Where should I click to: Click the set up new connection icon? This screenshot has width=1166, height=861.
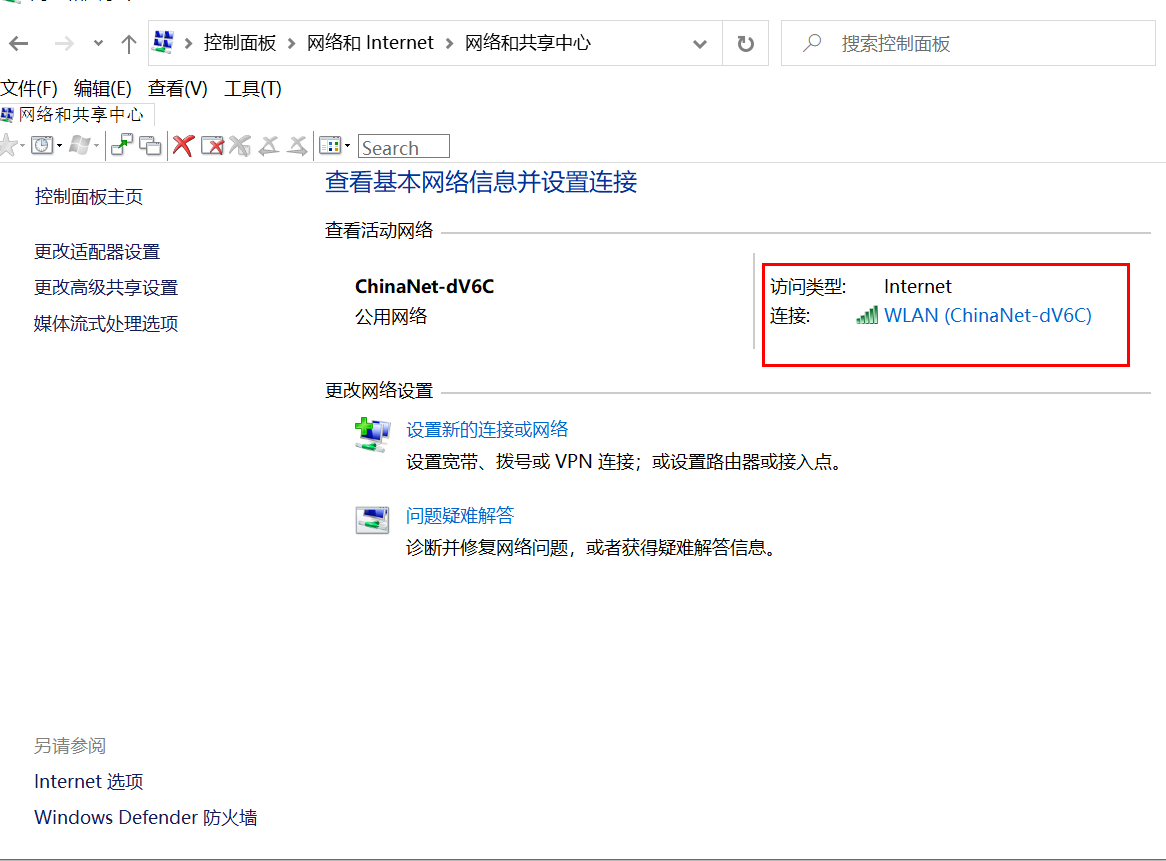[x=372, y=435]
